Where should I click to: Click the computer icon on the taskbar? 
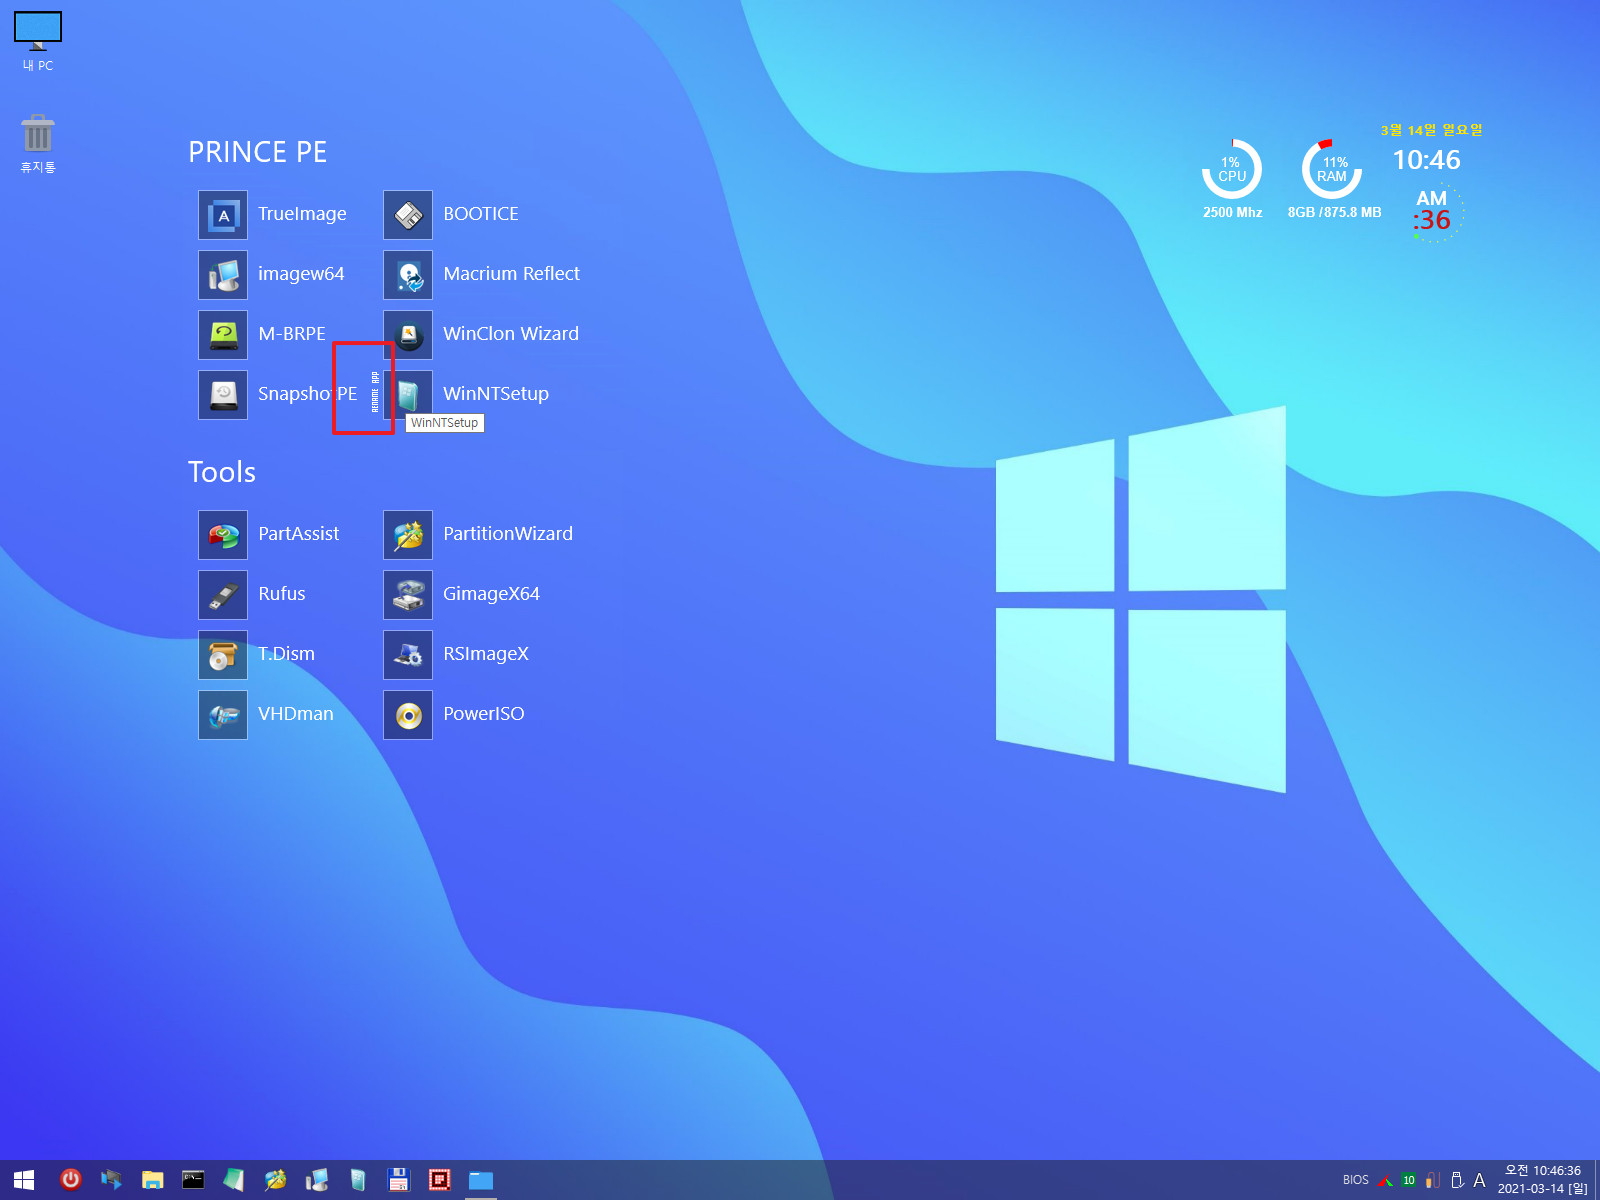click(x=316, y=1180)
